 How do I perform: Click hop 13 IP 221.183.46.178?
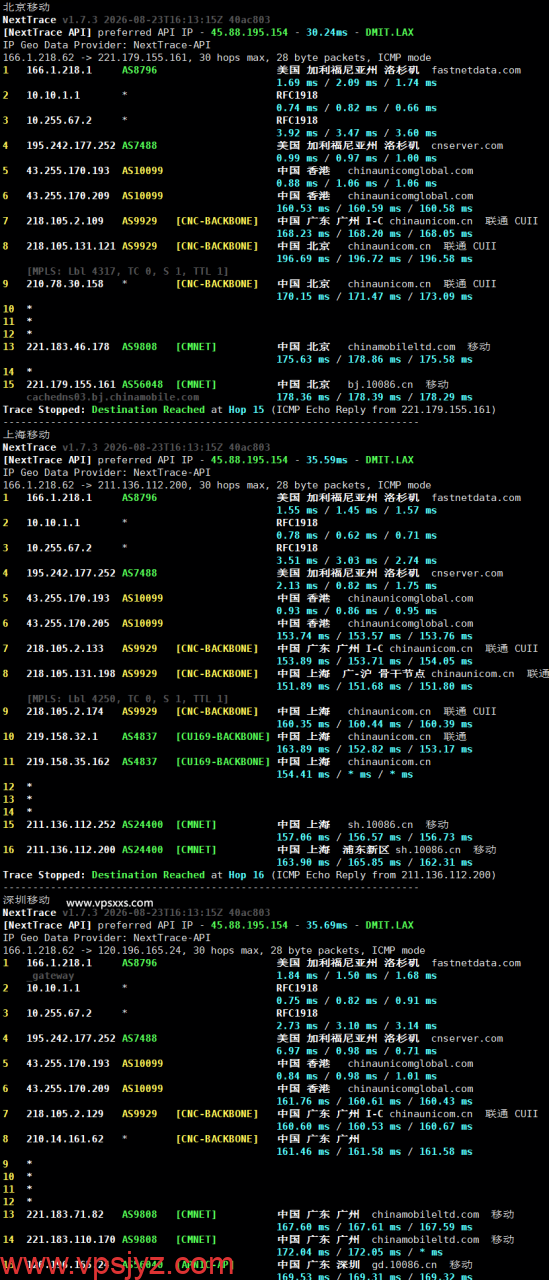coord(68,346)
